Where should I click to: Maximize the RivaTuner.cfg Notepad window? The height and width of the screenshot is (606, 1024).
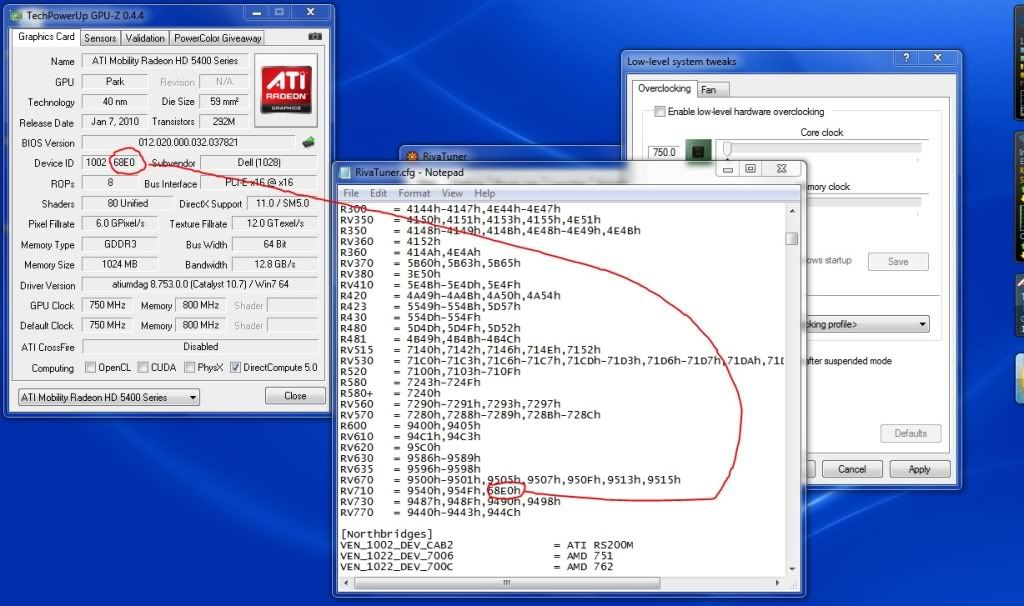tap(750, 169)
